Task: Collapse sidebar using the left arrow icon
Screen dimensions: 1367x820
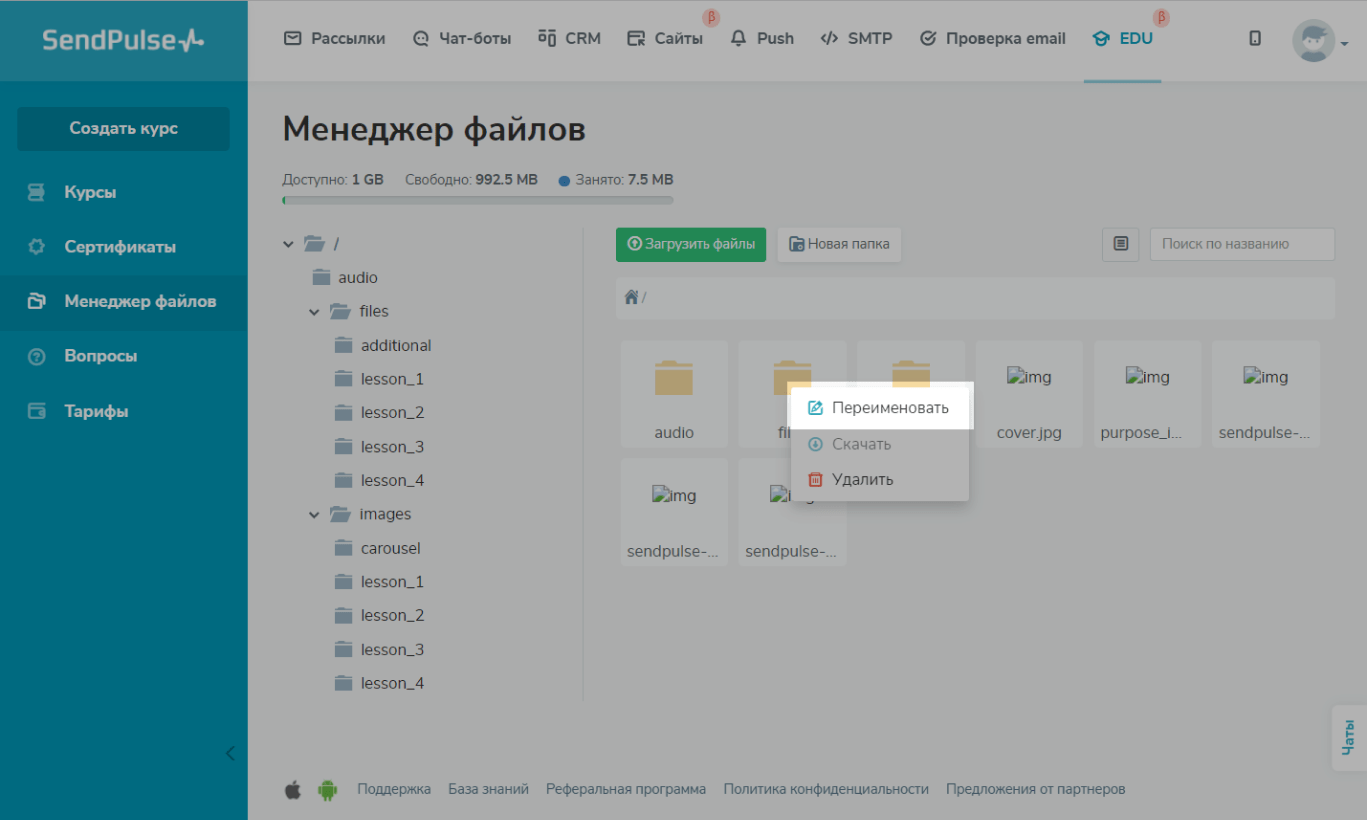Action: [230, 753]
